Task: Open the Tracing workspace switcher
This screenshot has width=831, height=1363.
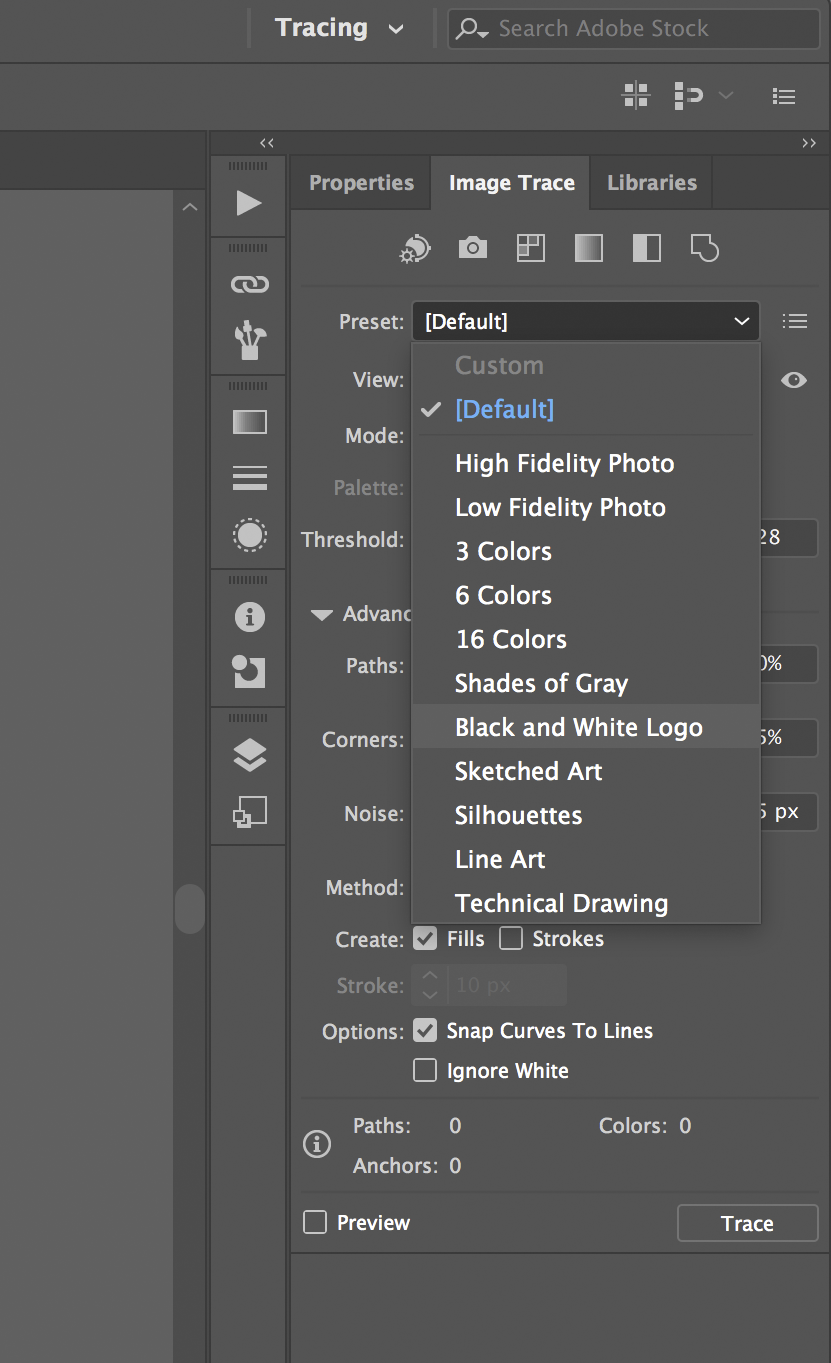Action: [x=339, y=28]
